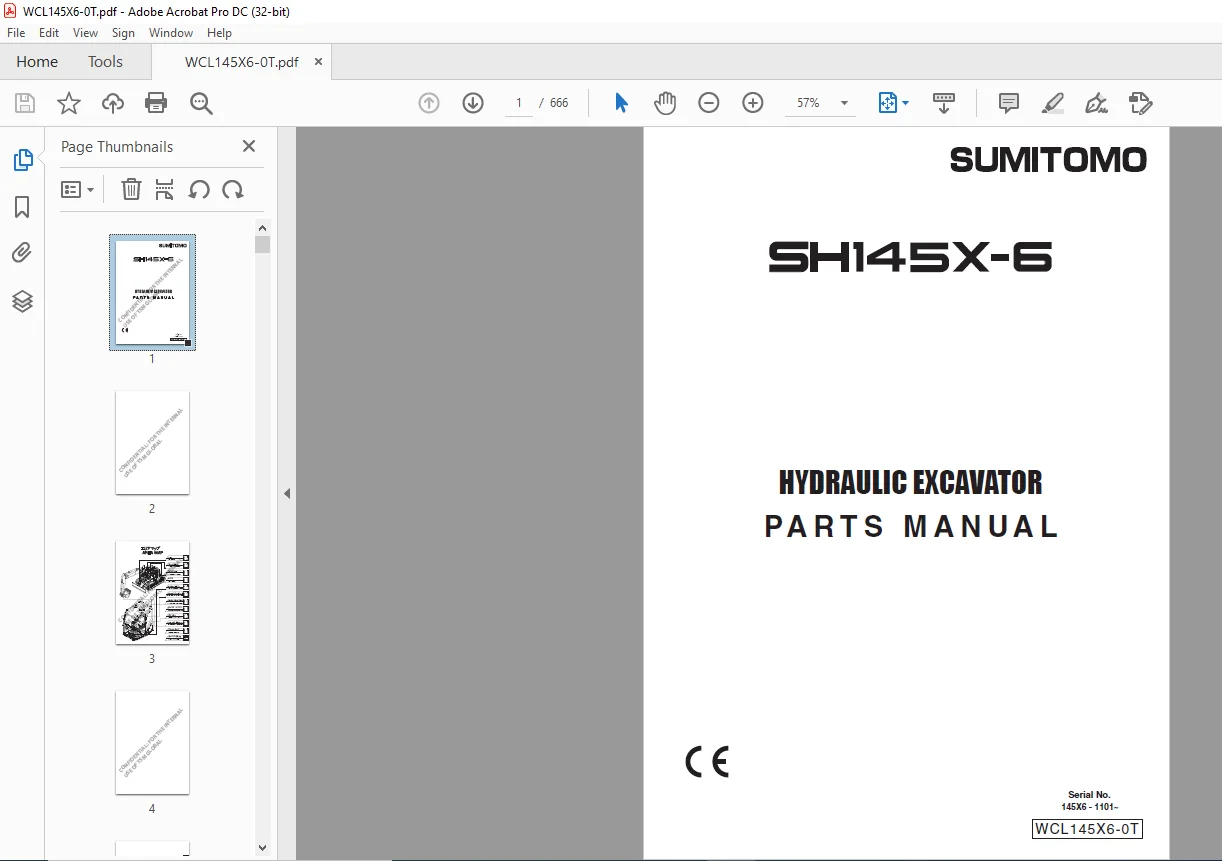The height and width of the screenshot is (861, 1222).
Task: Click the Save file icon
Action: click(x=25, y=103)
